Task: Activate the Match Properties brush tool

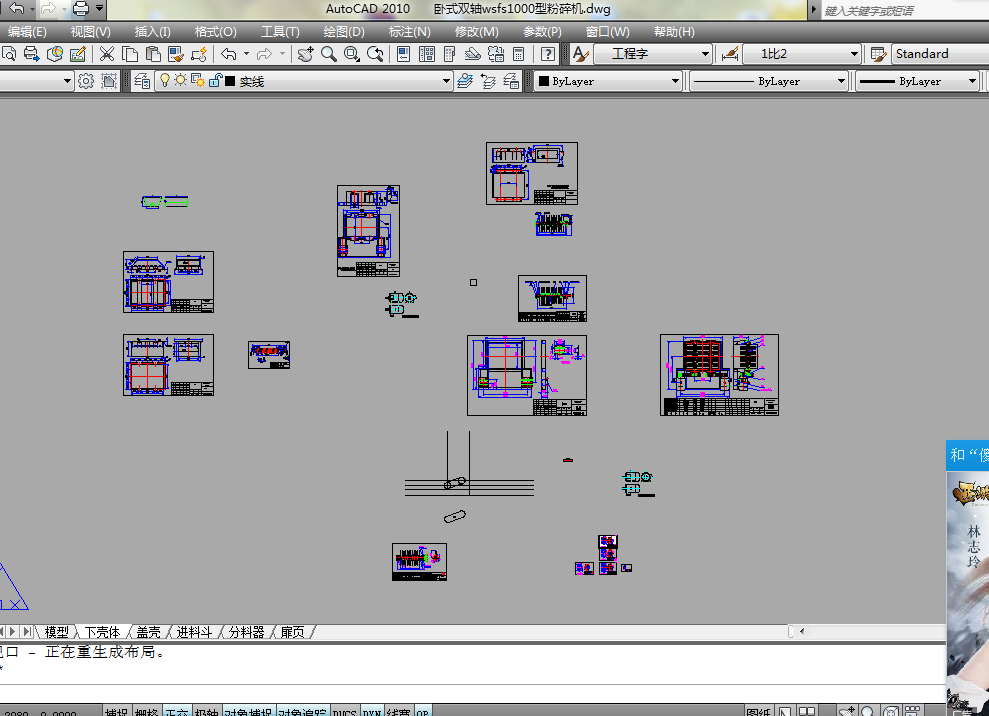Action: click(x=175, y=54)
